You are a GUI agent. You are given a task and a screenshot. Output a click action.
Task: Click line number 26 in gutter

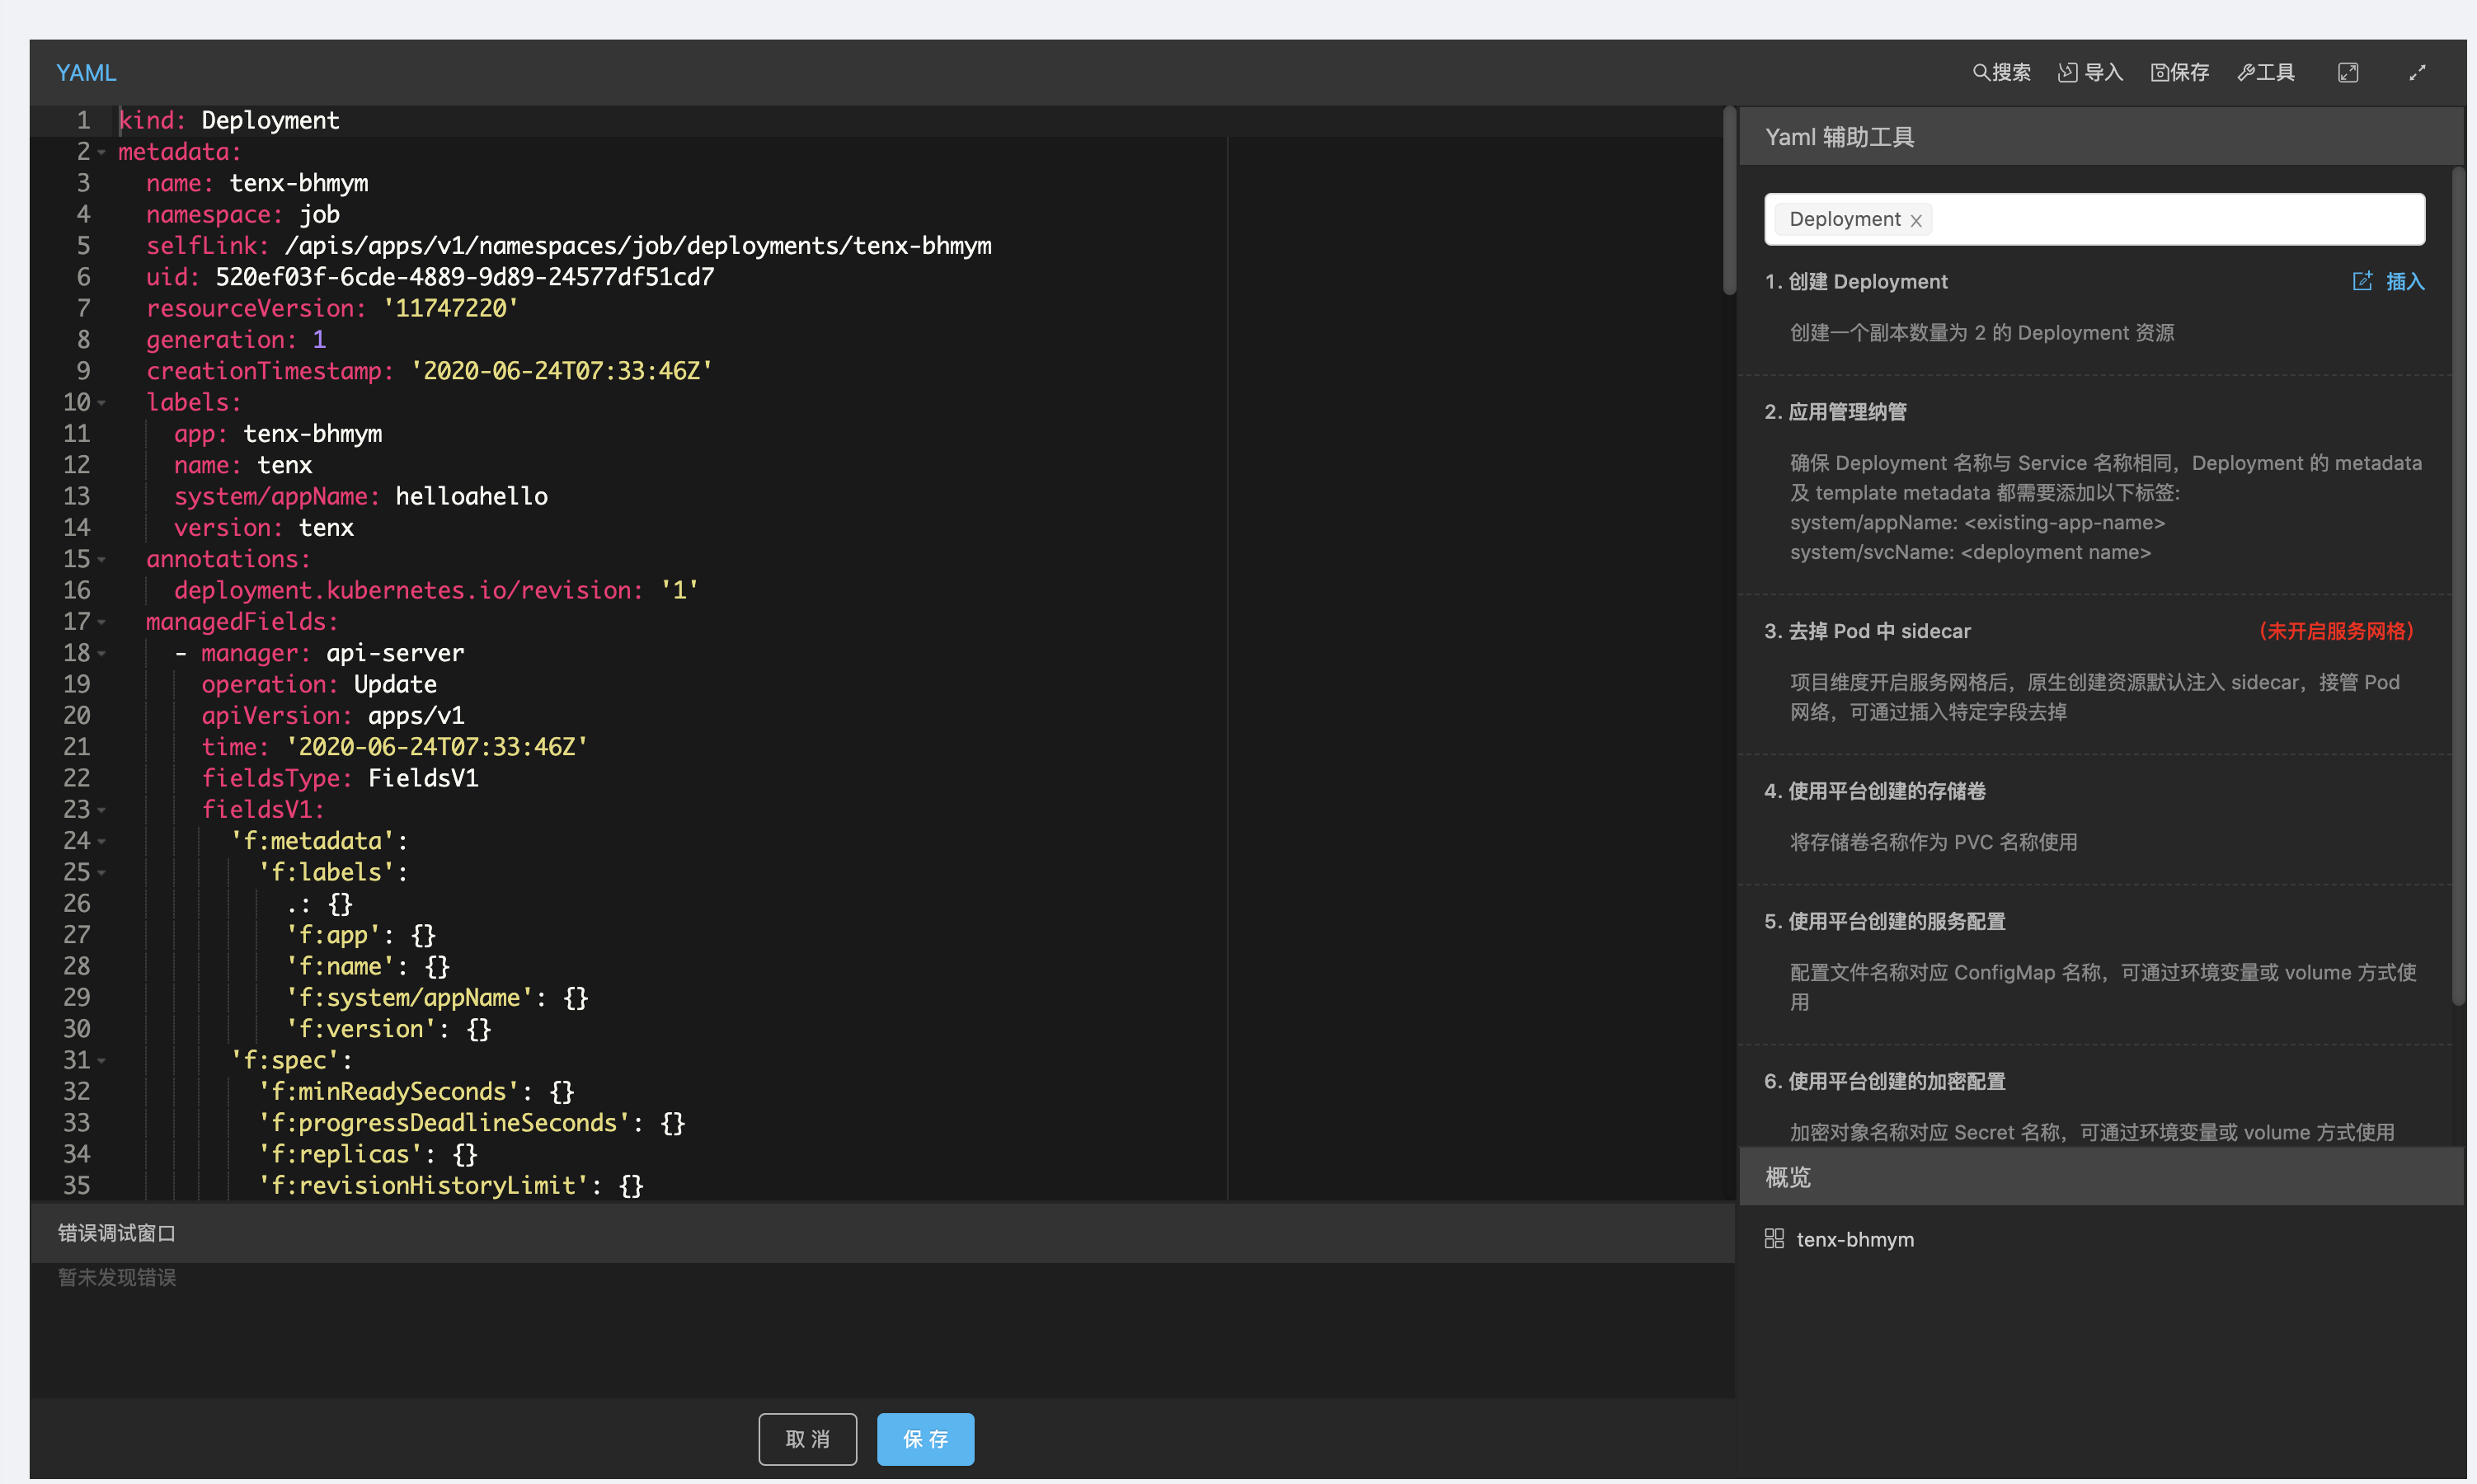point(77,904)
